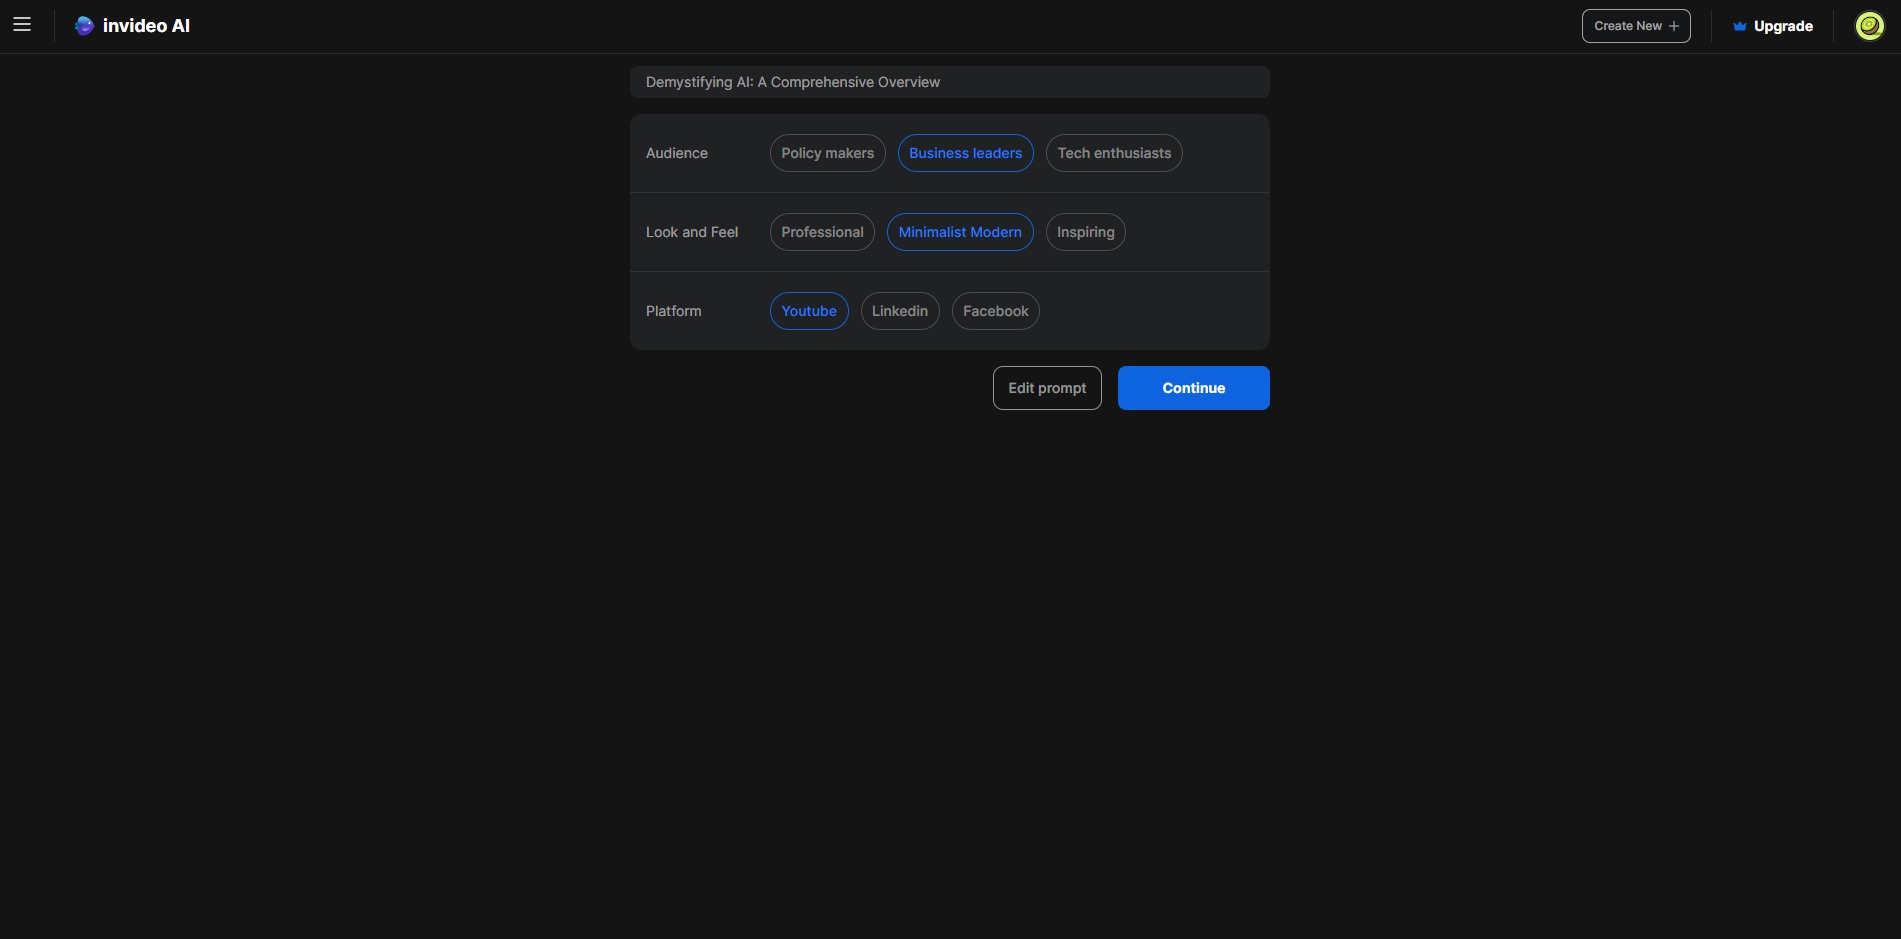Click the Audience label
Screen dimensions: 1901x939
677,153
